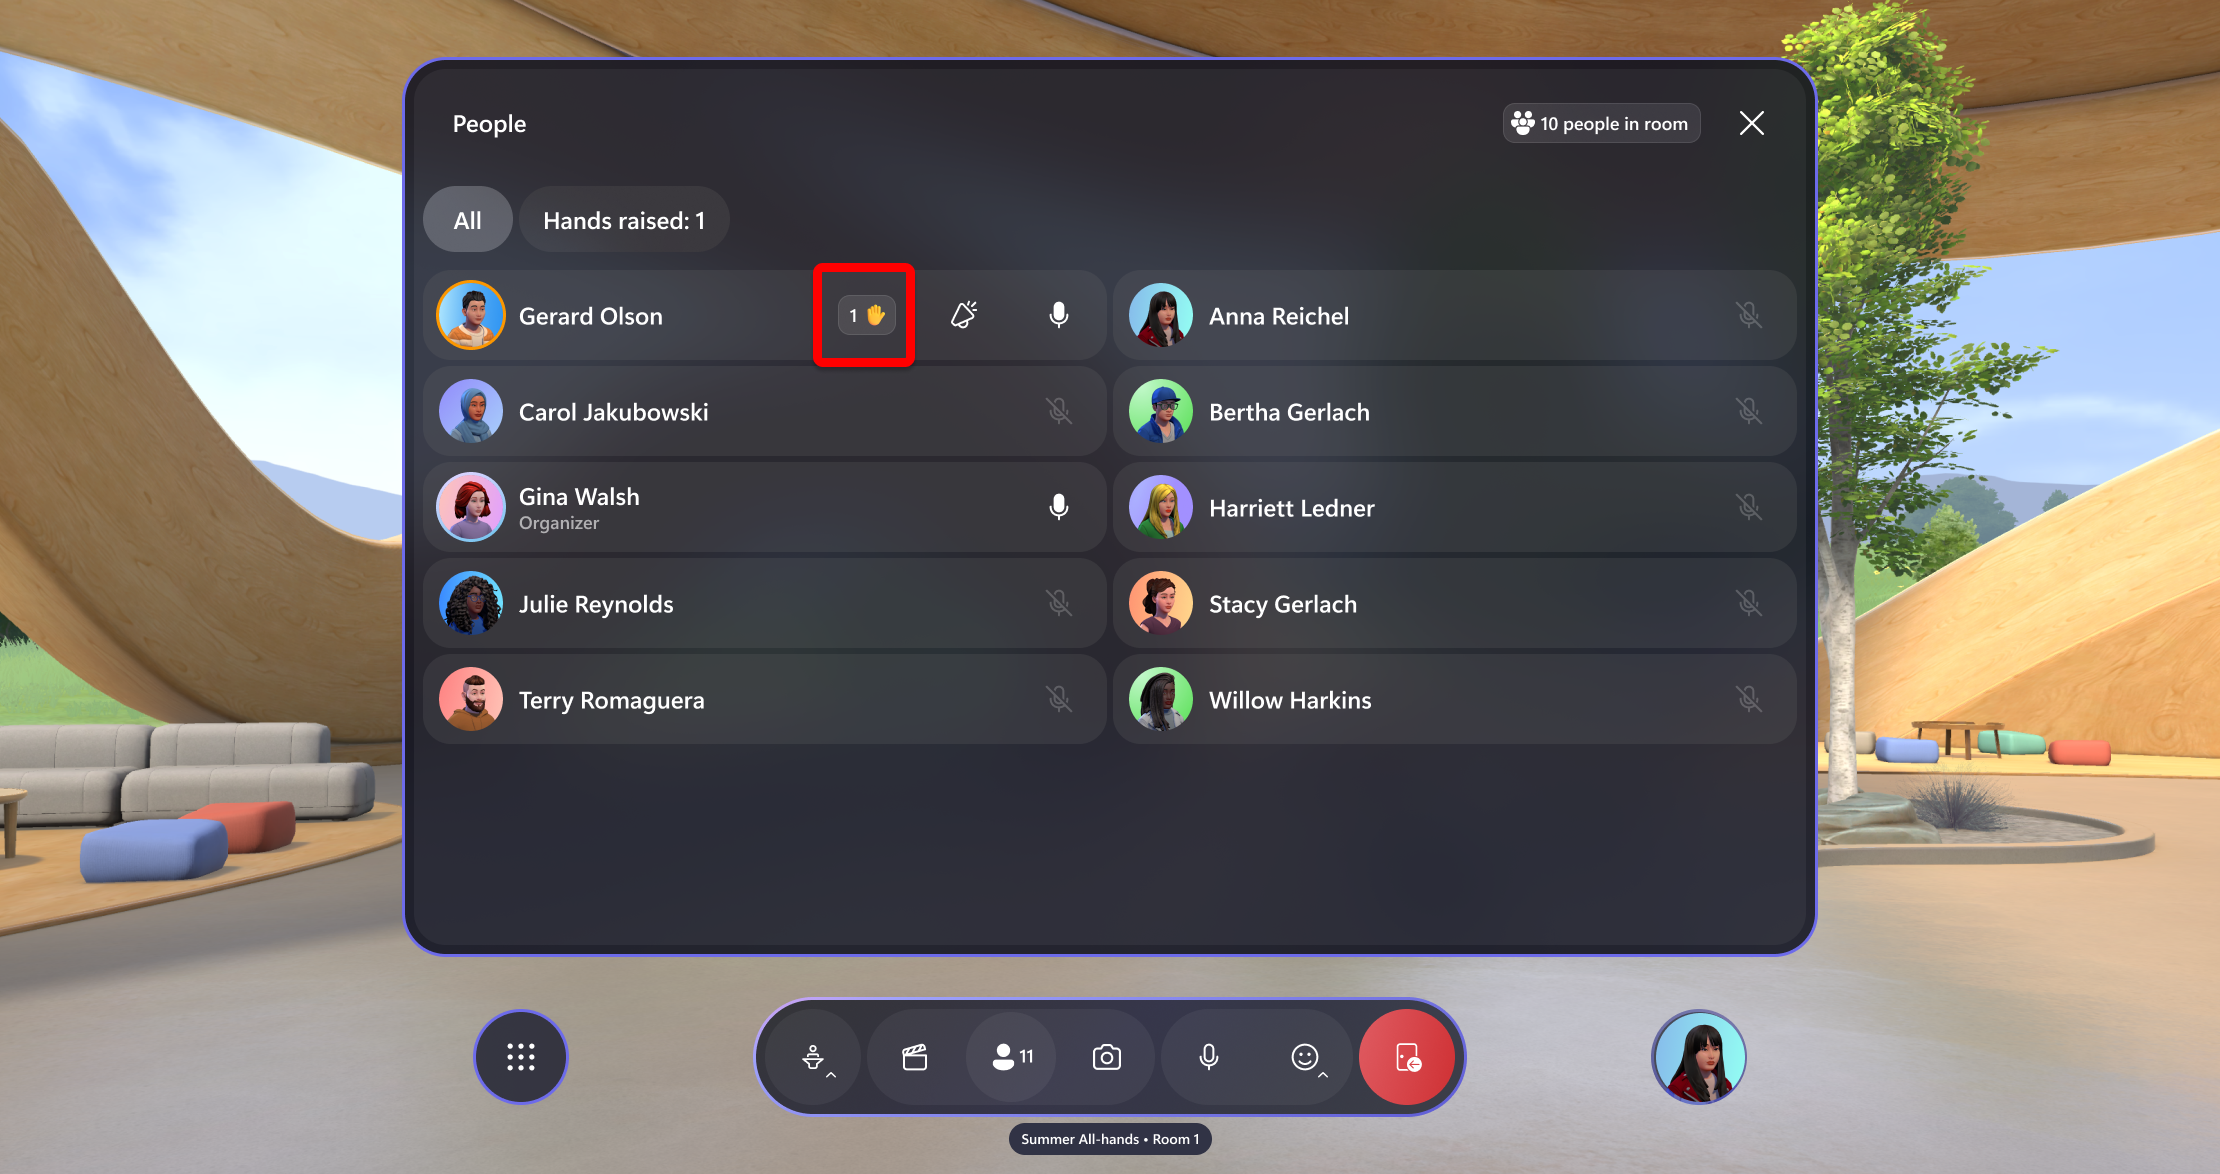This screenshot has height=1174, width=2220.
Task: Click the raised hand icon for Gerard Olson
Action: pyautogui.click(x=868, y=314)
